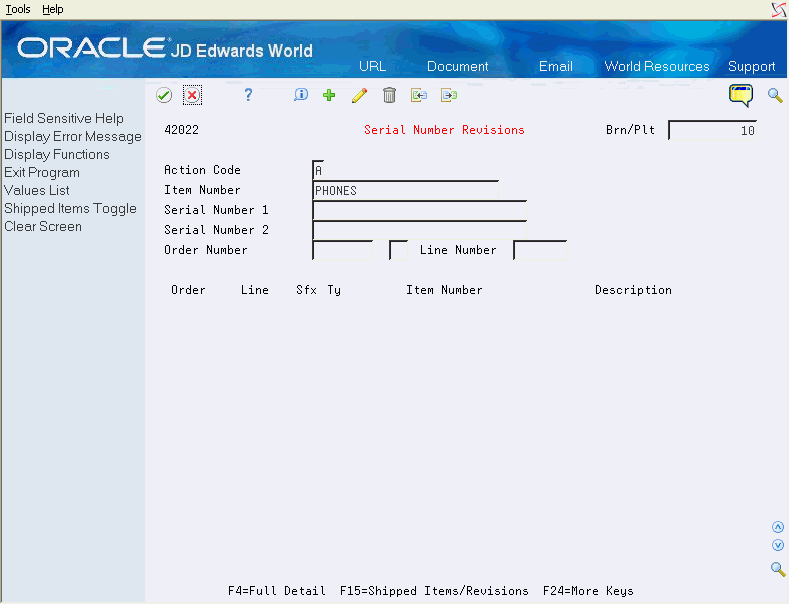Viewport: 789px width, 604px height.
Task: Click F4=Full Detail function key text
Action: (x=276, y=590)
